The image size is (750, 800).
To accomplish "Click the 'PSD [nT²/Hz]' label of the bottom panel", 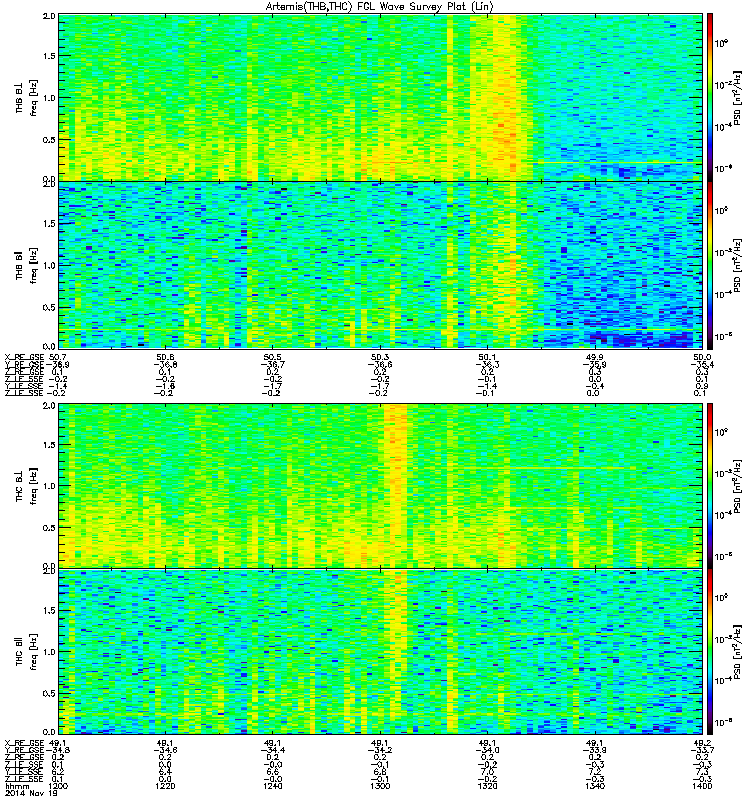I will (x=736, y=652).
